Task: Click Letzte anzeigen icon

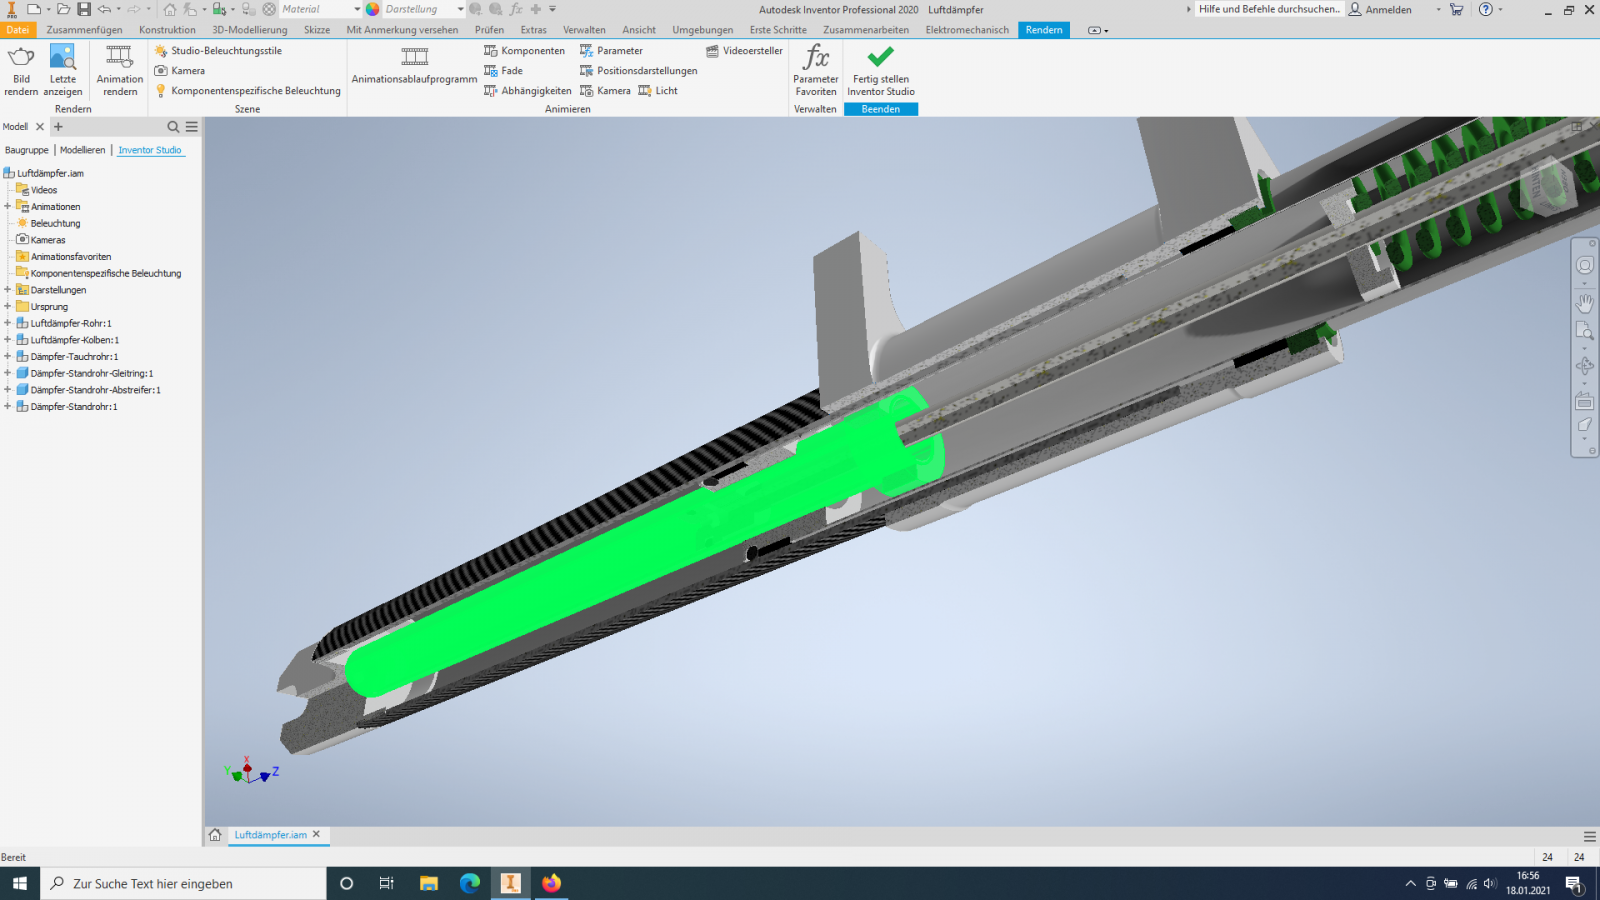Action: pos(63,57)
